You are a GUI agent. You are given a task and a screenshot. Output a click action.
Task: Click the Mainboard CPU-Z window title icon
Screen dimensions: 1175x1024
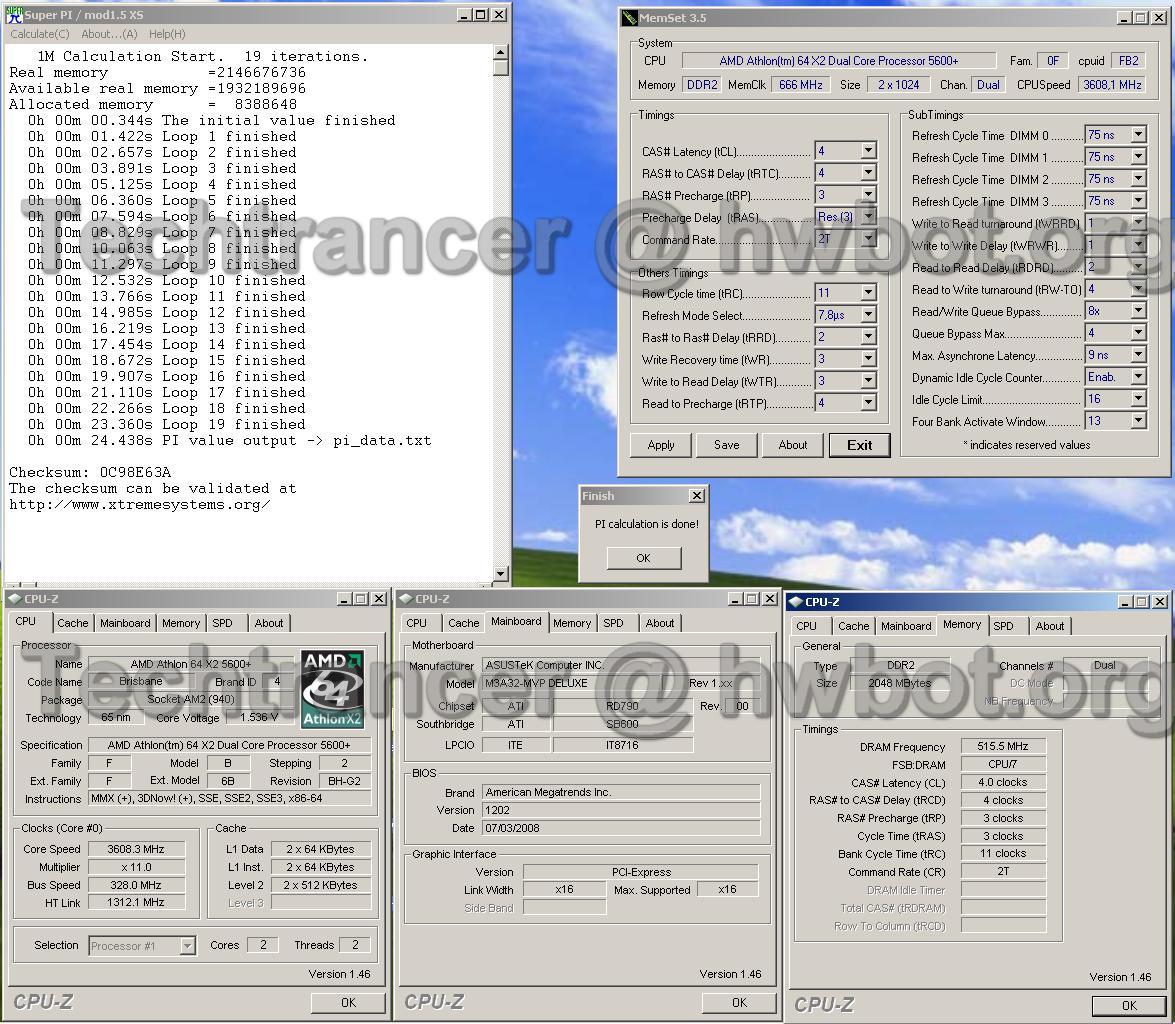[405, 599]
